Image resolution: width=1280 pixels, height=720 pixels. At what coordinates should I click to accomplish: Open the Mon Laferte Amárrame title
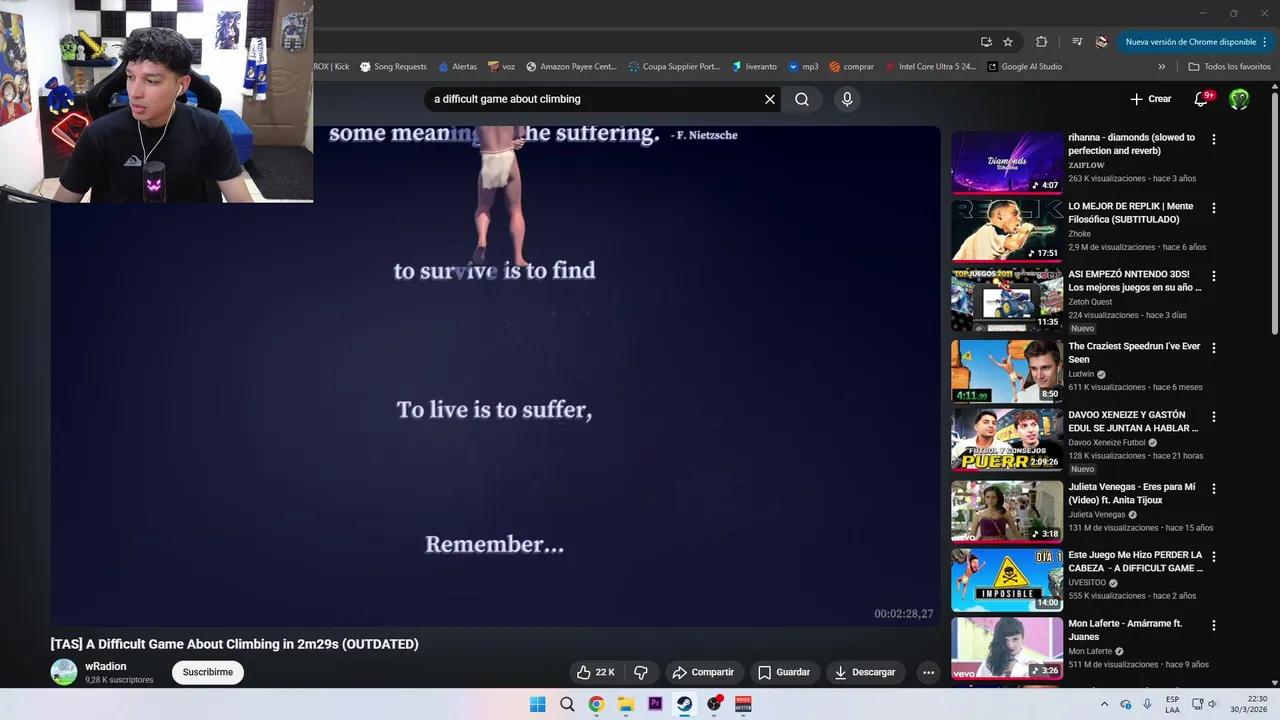pyautogui.click(x=1125, y=630)
